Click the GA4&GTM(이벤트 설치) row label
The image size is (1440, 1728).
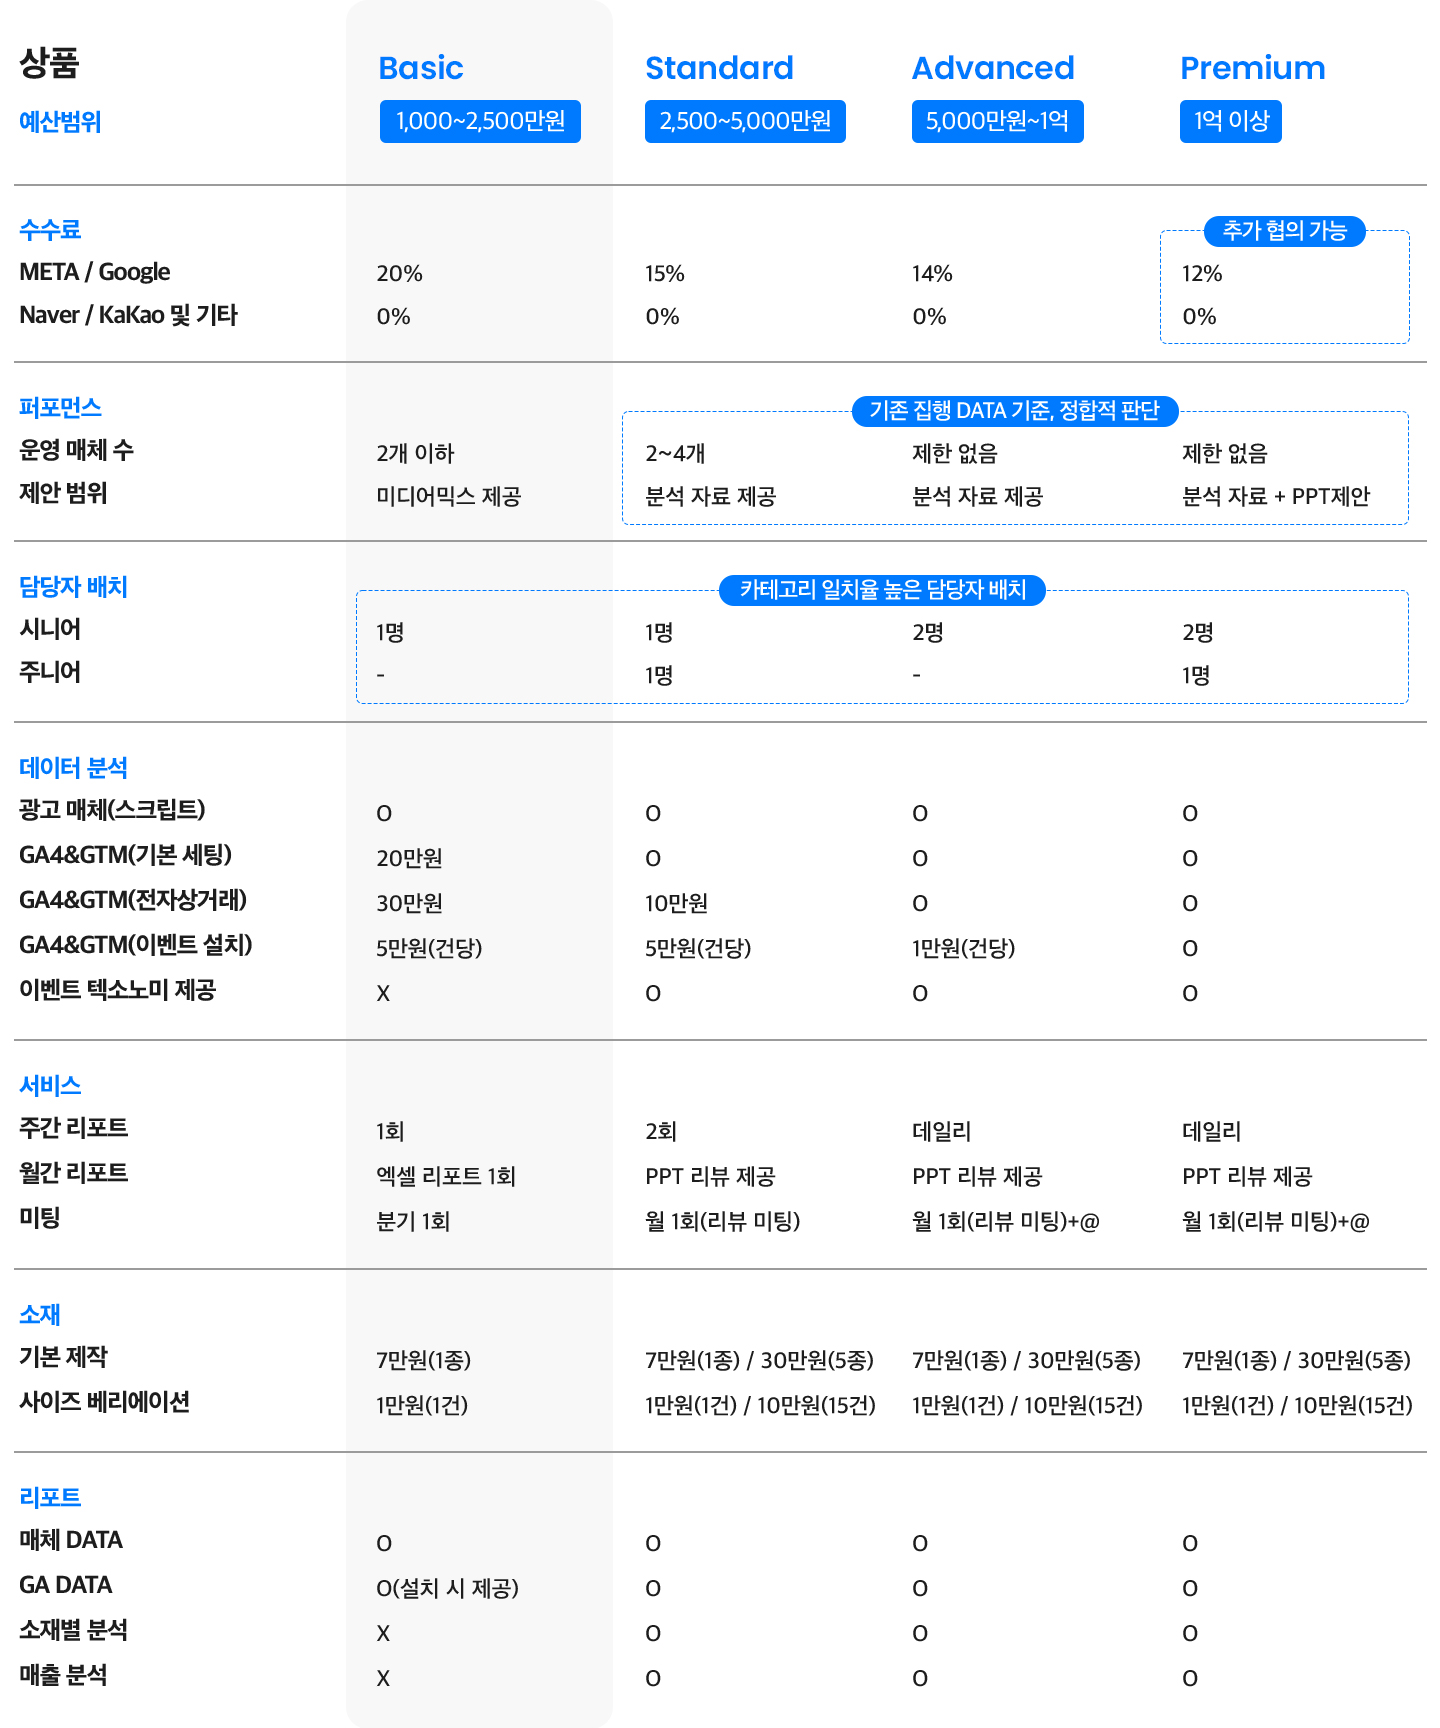click(x=136, y=945)
